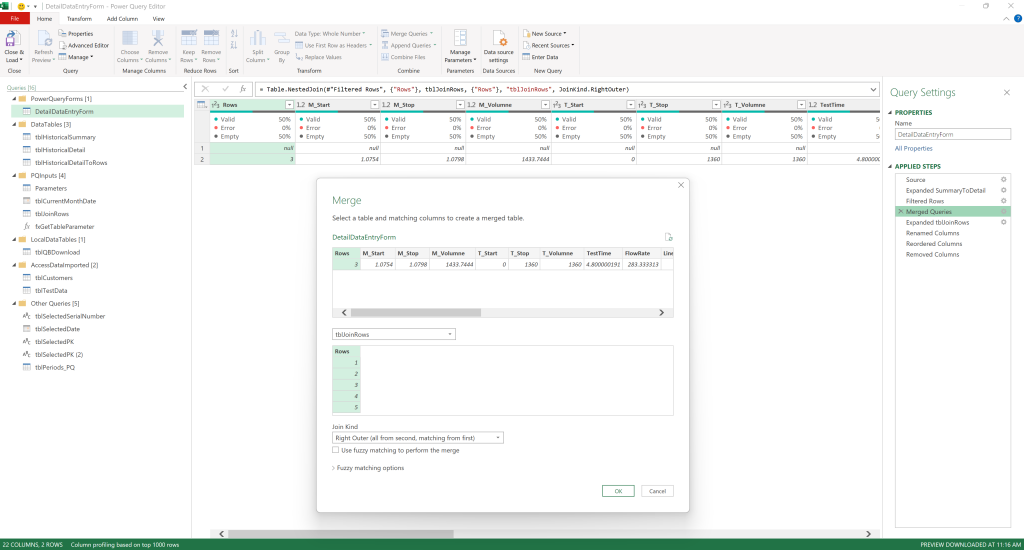This screenshot has width=1024, height=550.
Task: Click the sort ascending icon
Action: pyautogui.click(x=234, y=34)
